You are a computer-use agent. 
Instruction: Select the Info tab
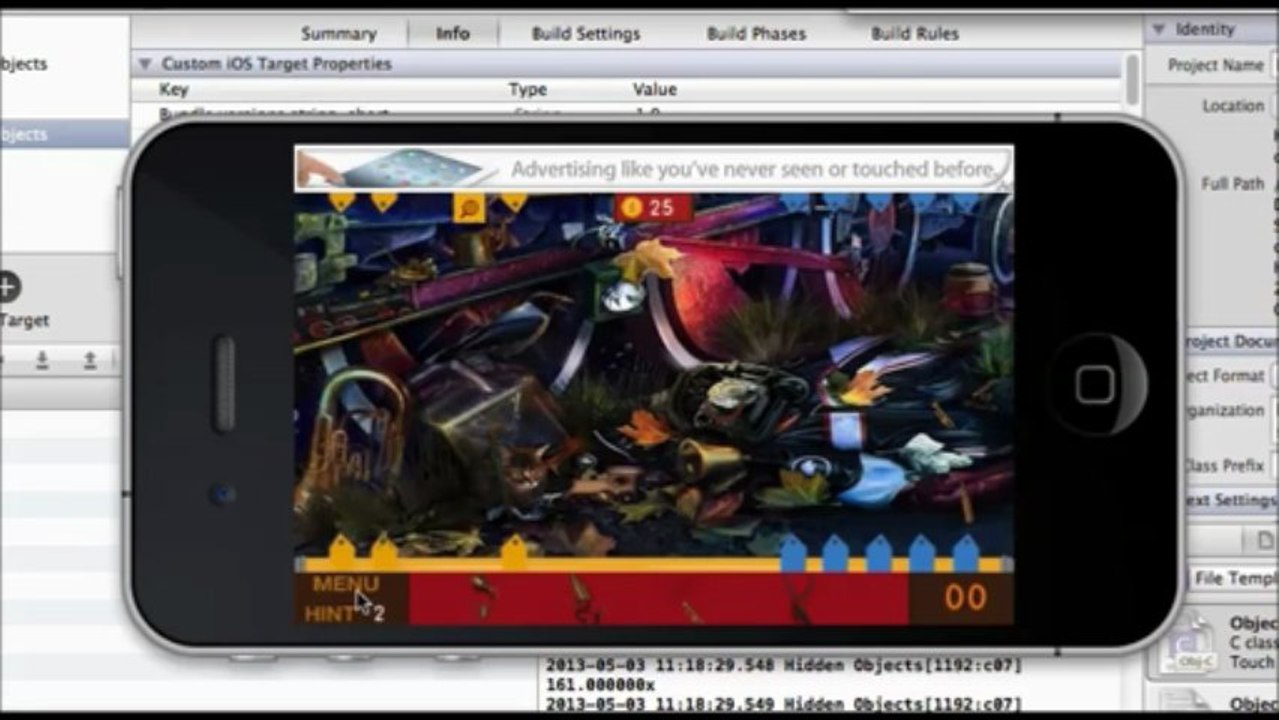(452, 33)
